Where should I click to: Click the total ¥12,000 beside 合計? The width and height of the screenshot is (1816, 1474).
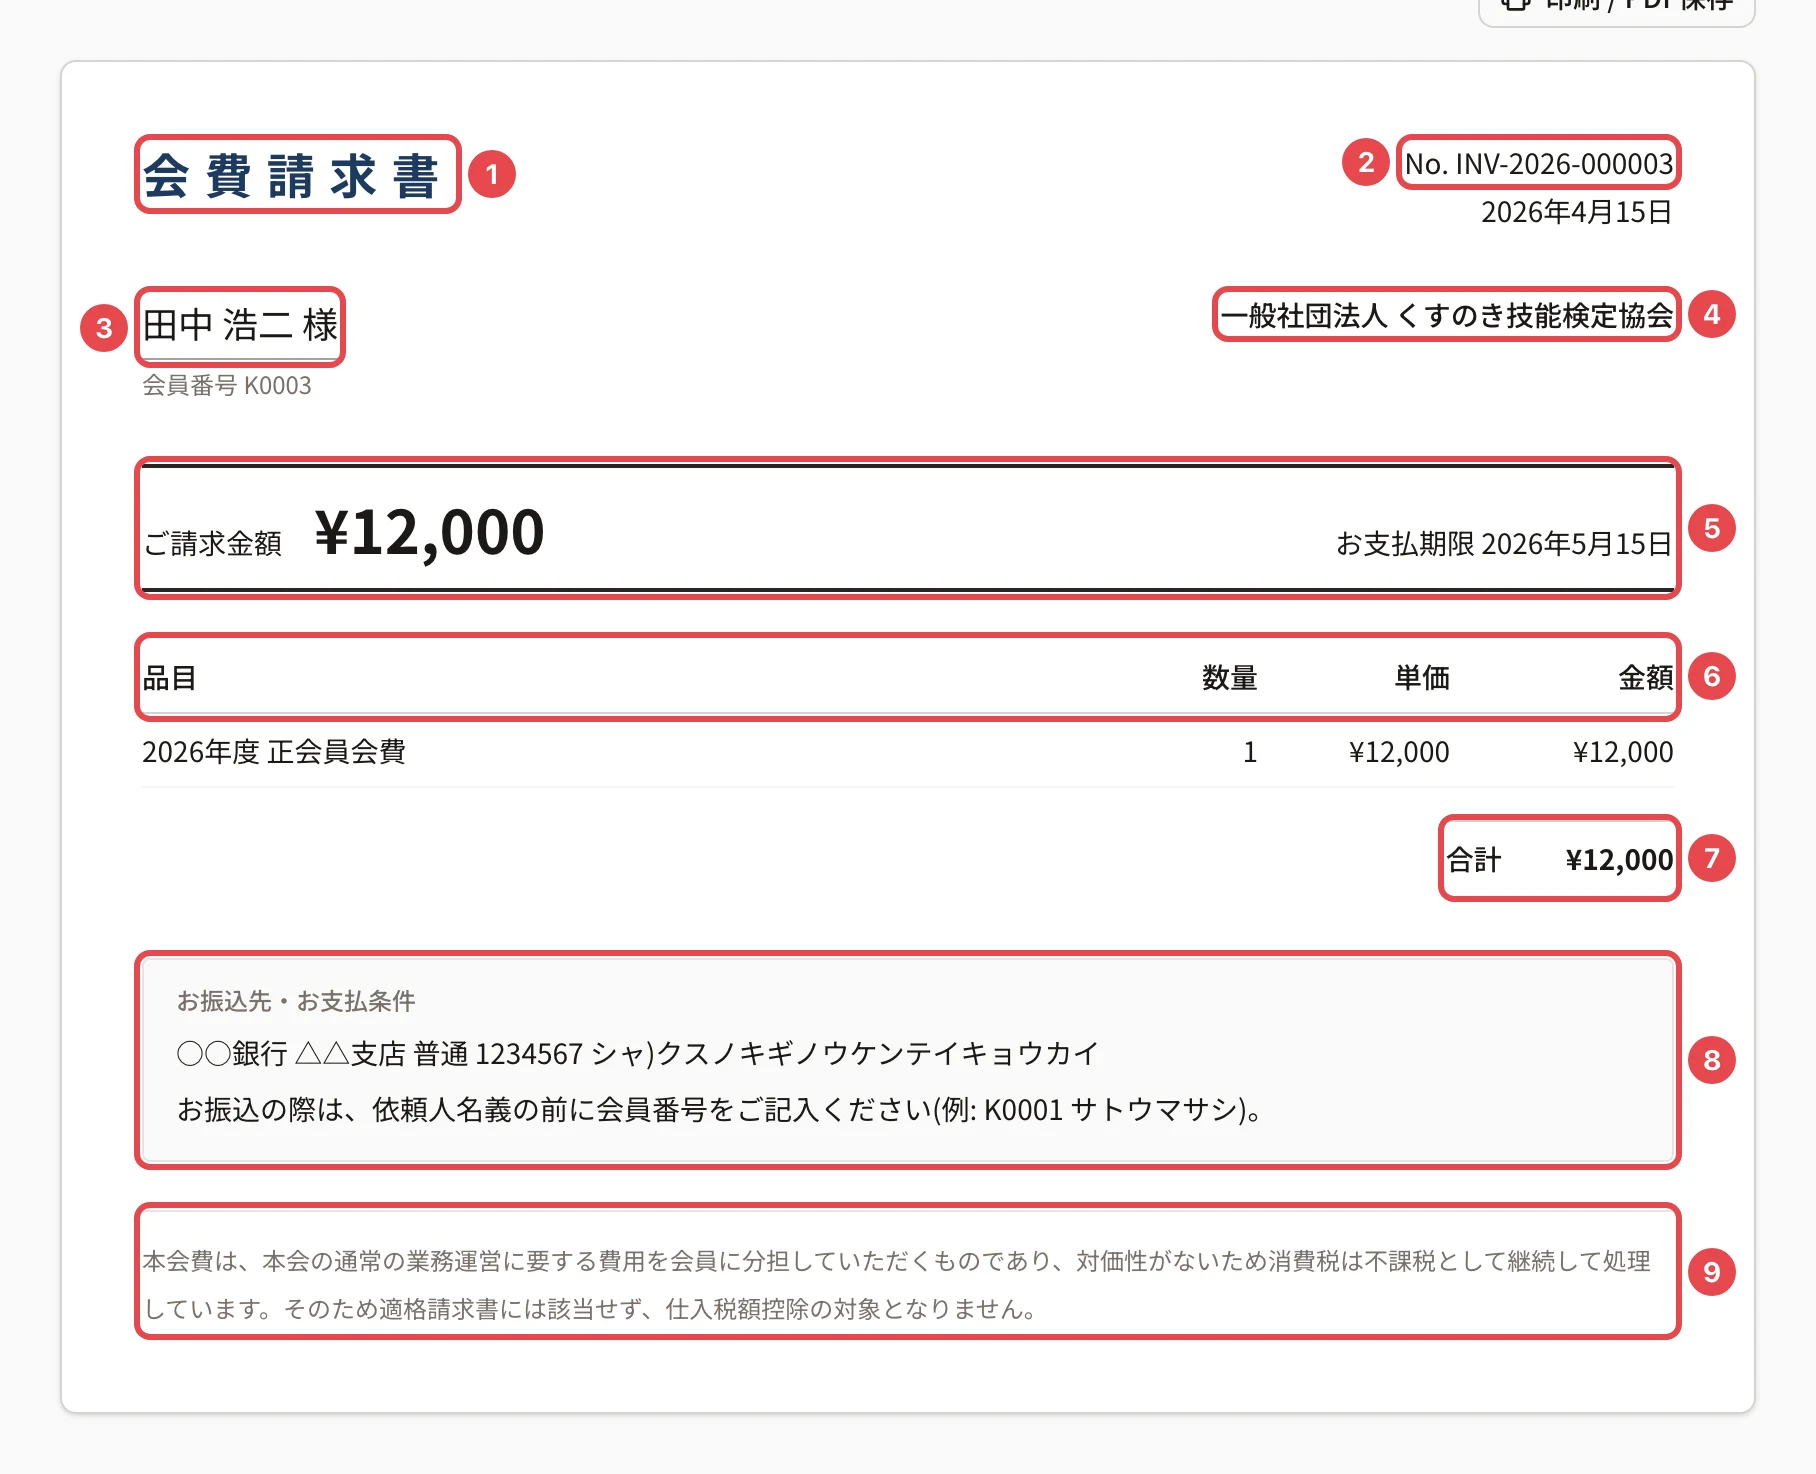[x=1619, y=860]
